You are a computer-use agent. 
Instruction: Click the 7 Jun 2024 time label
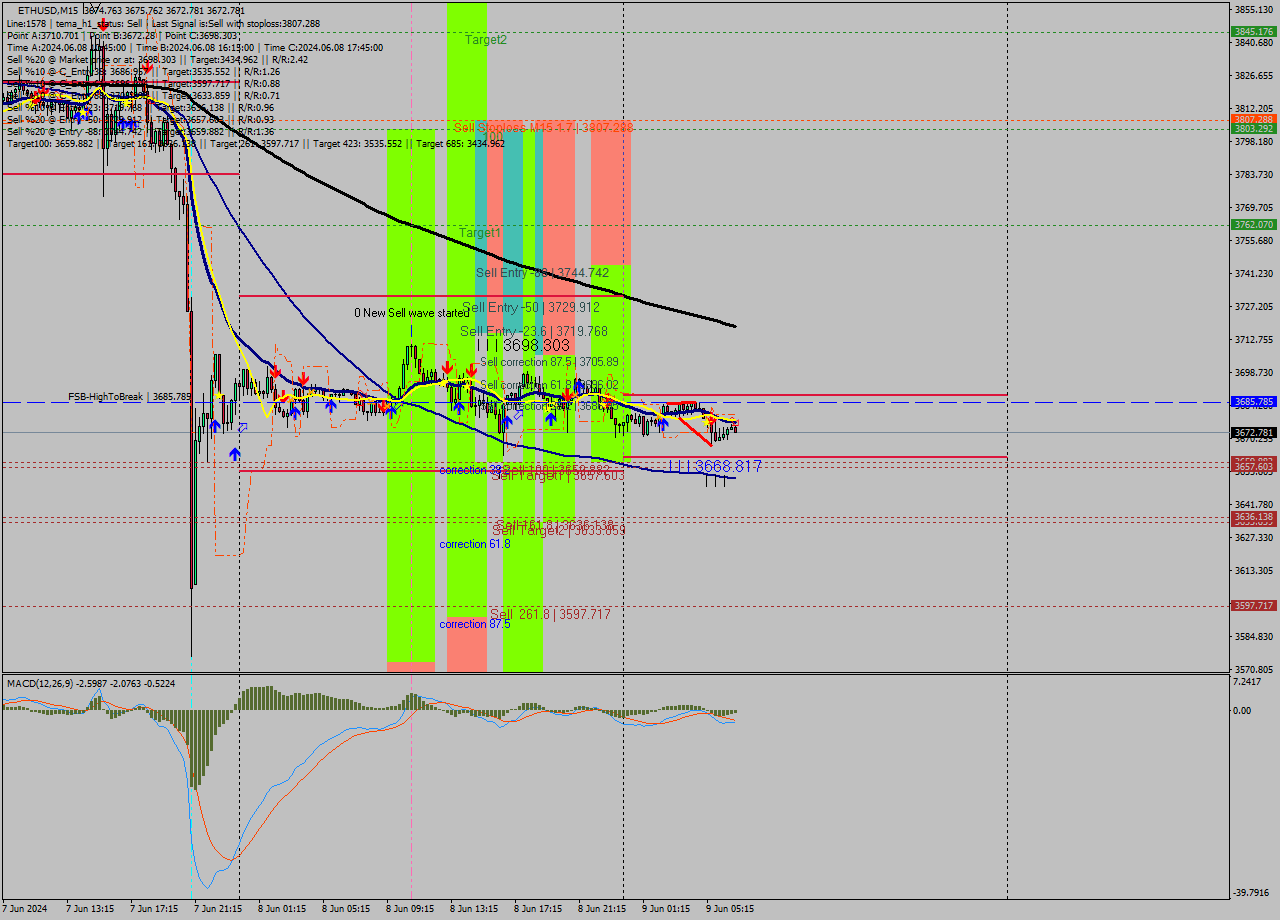[24, 909]
